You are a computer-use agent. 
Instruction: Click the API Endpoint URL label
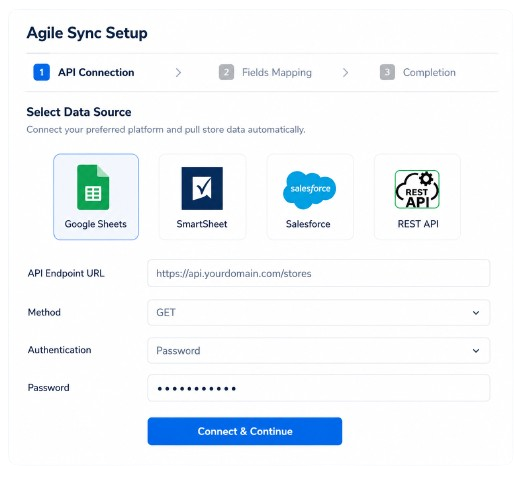[x=66, y=273]
